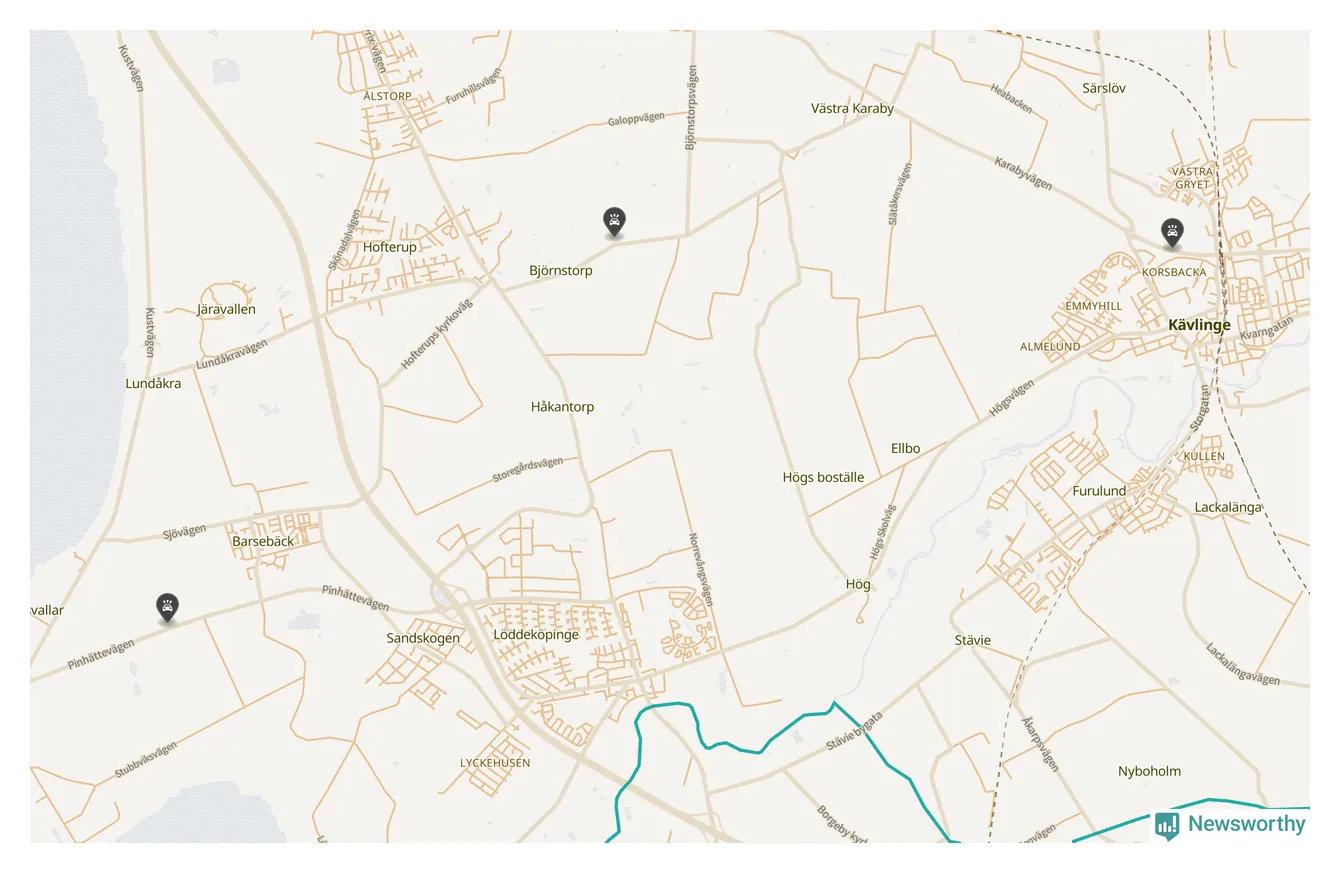The height and width of the screenshot is (873, 1340).
Task: Select the Hofterup place label
Action: pyautogui.click(x=390, y=247)
